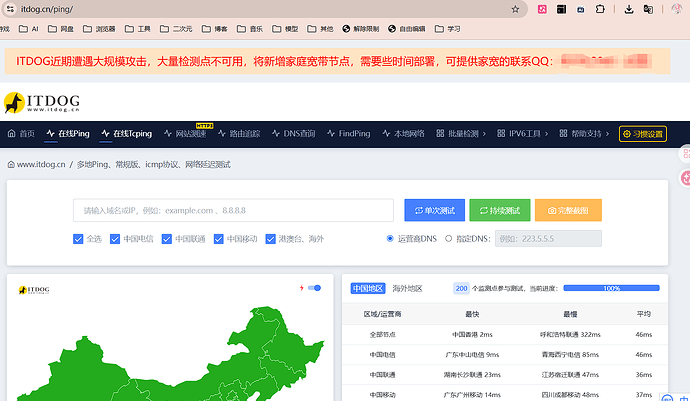Open the 其他 bookmarks folder

point(320,29)
